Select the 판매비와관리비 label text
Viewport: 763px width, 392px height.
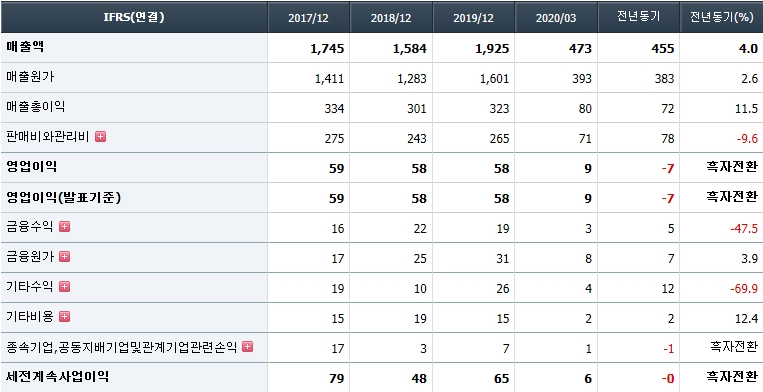pos(48,137)
